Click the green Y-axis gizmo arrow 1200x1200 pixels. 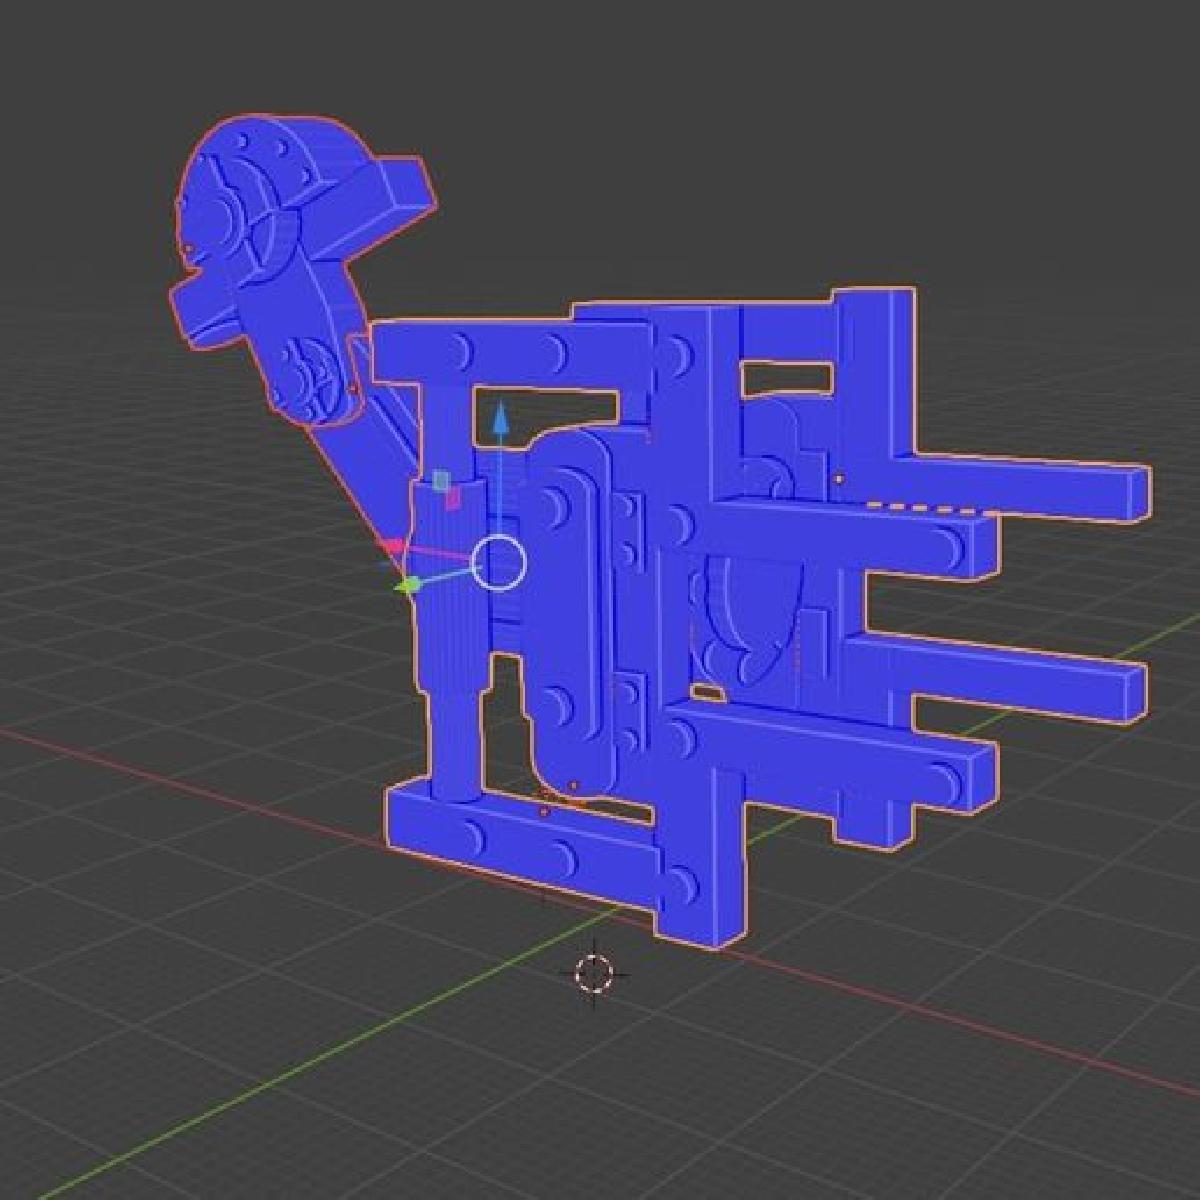click(408, 585)
